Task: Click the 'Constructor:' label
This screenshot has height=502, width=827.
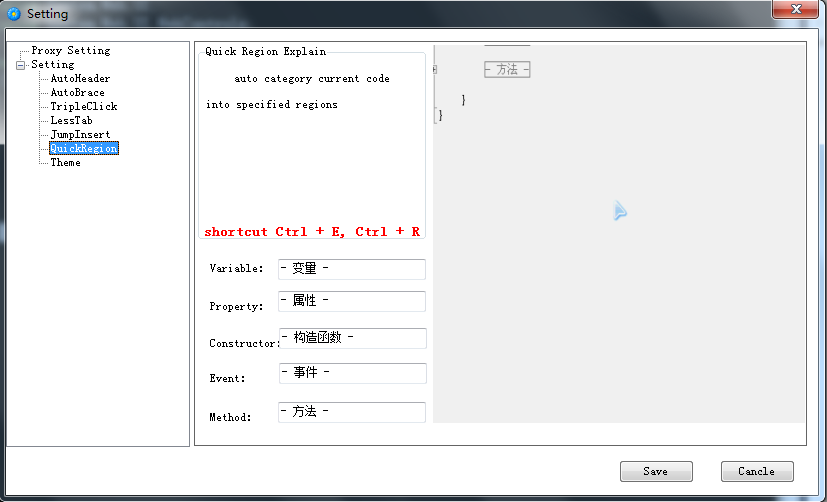Action: (244, 343)
